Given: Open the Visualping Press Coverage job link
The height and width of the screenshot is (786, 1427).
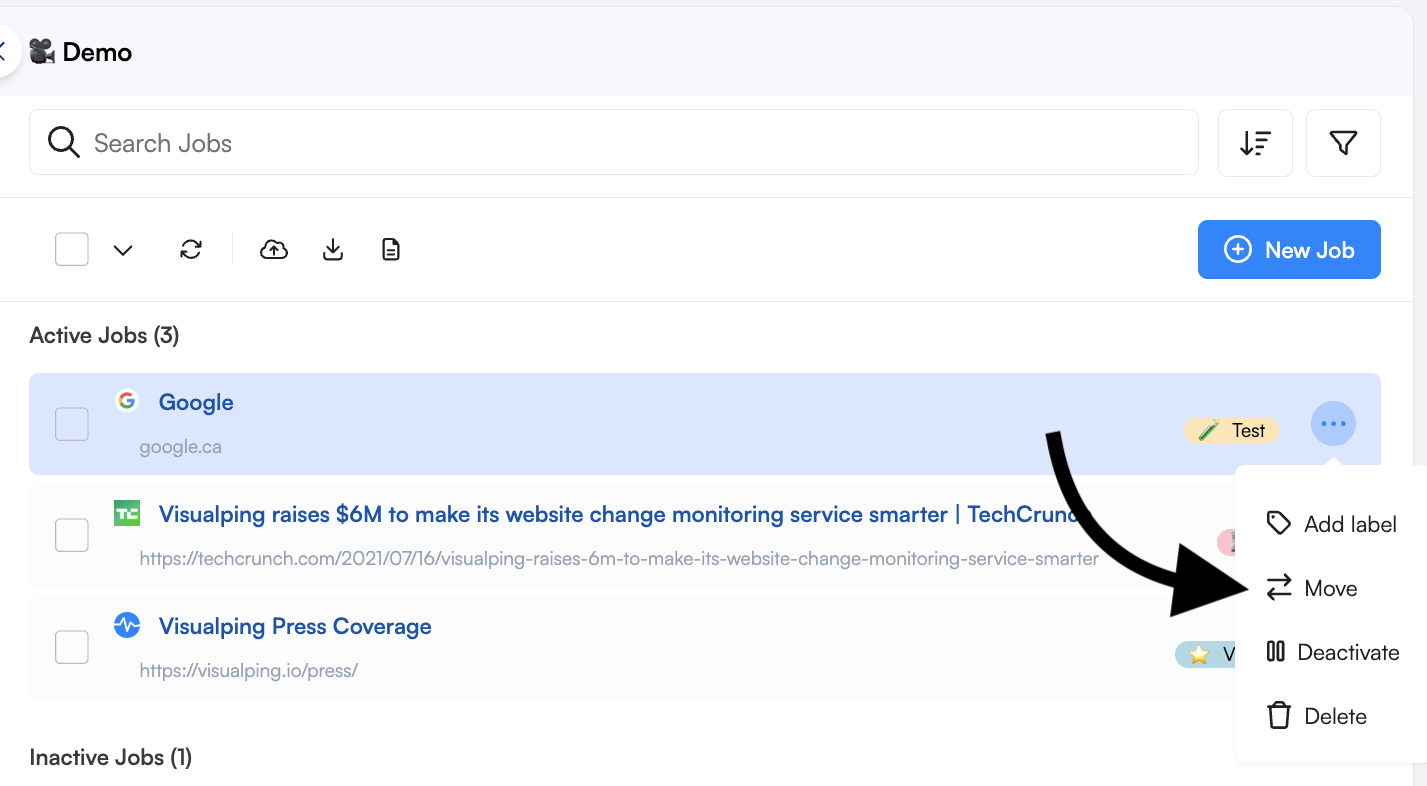Looking at the screenshot, I should pos(295,626).
